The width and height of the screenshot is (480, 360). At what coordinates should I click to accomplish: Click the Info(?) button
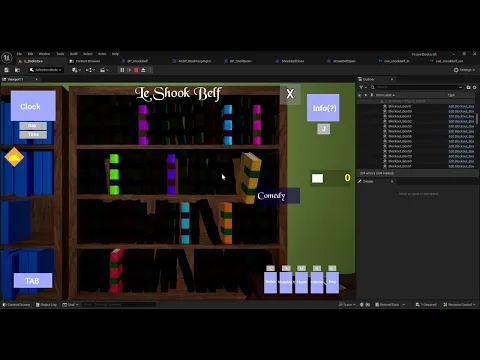[323, 108]
